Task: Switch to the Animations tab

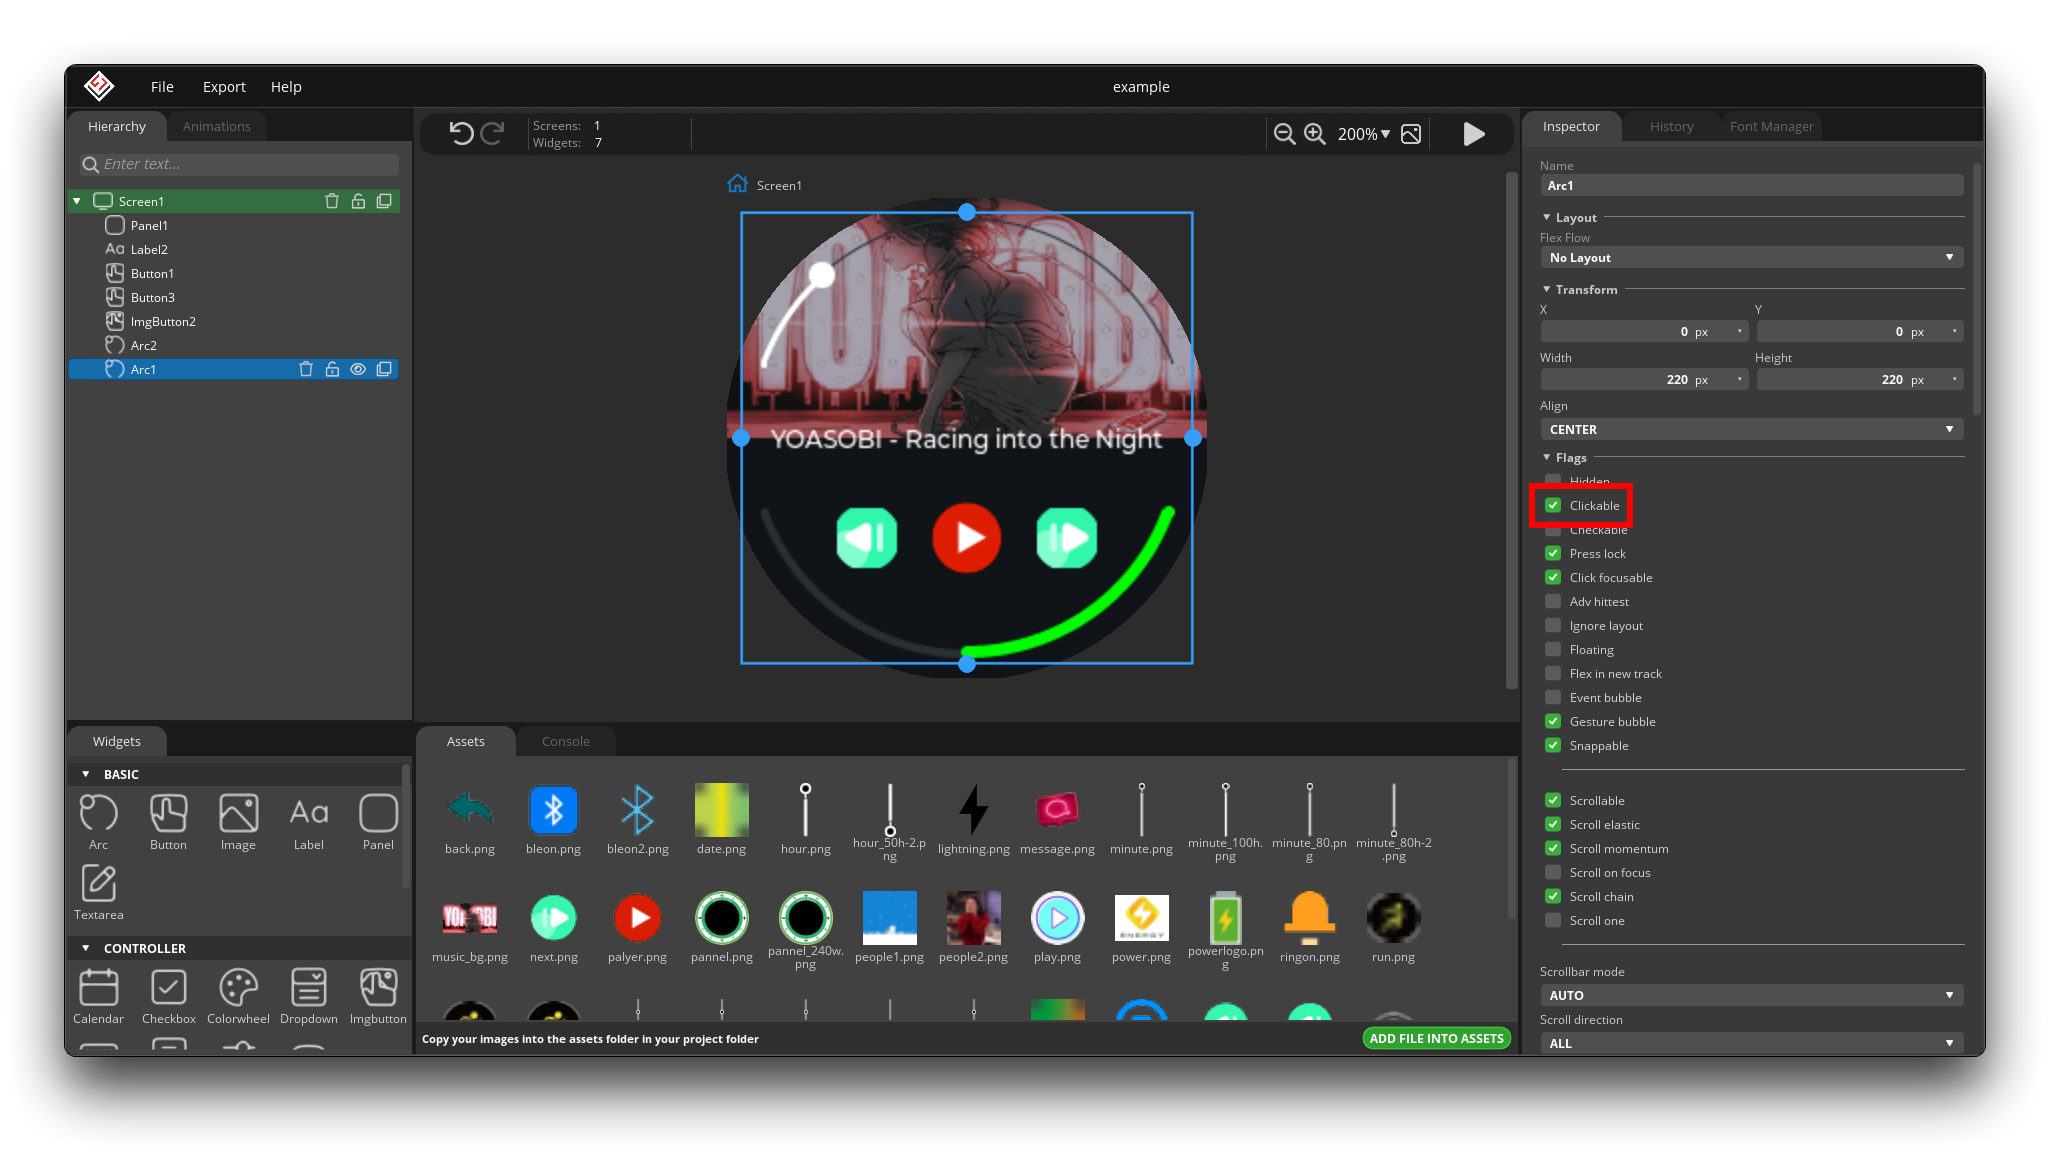Action: point(216,126)
